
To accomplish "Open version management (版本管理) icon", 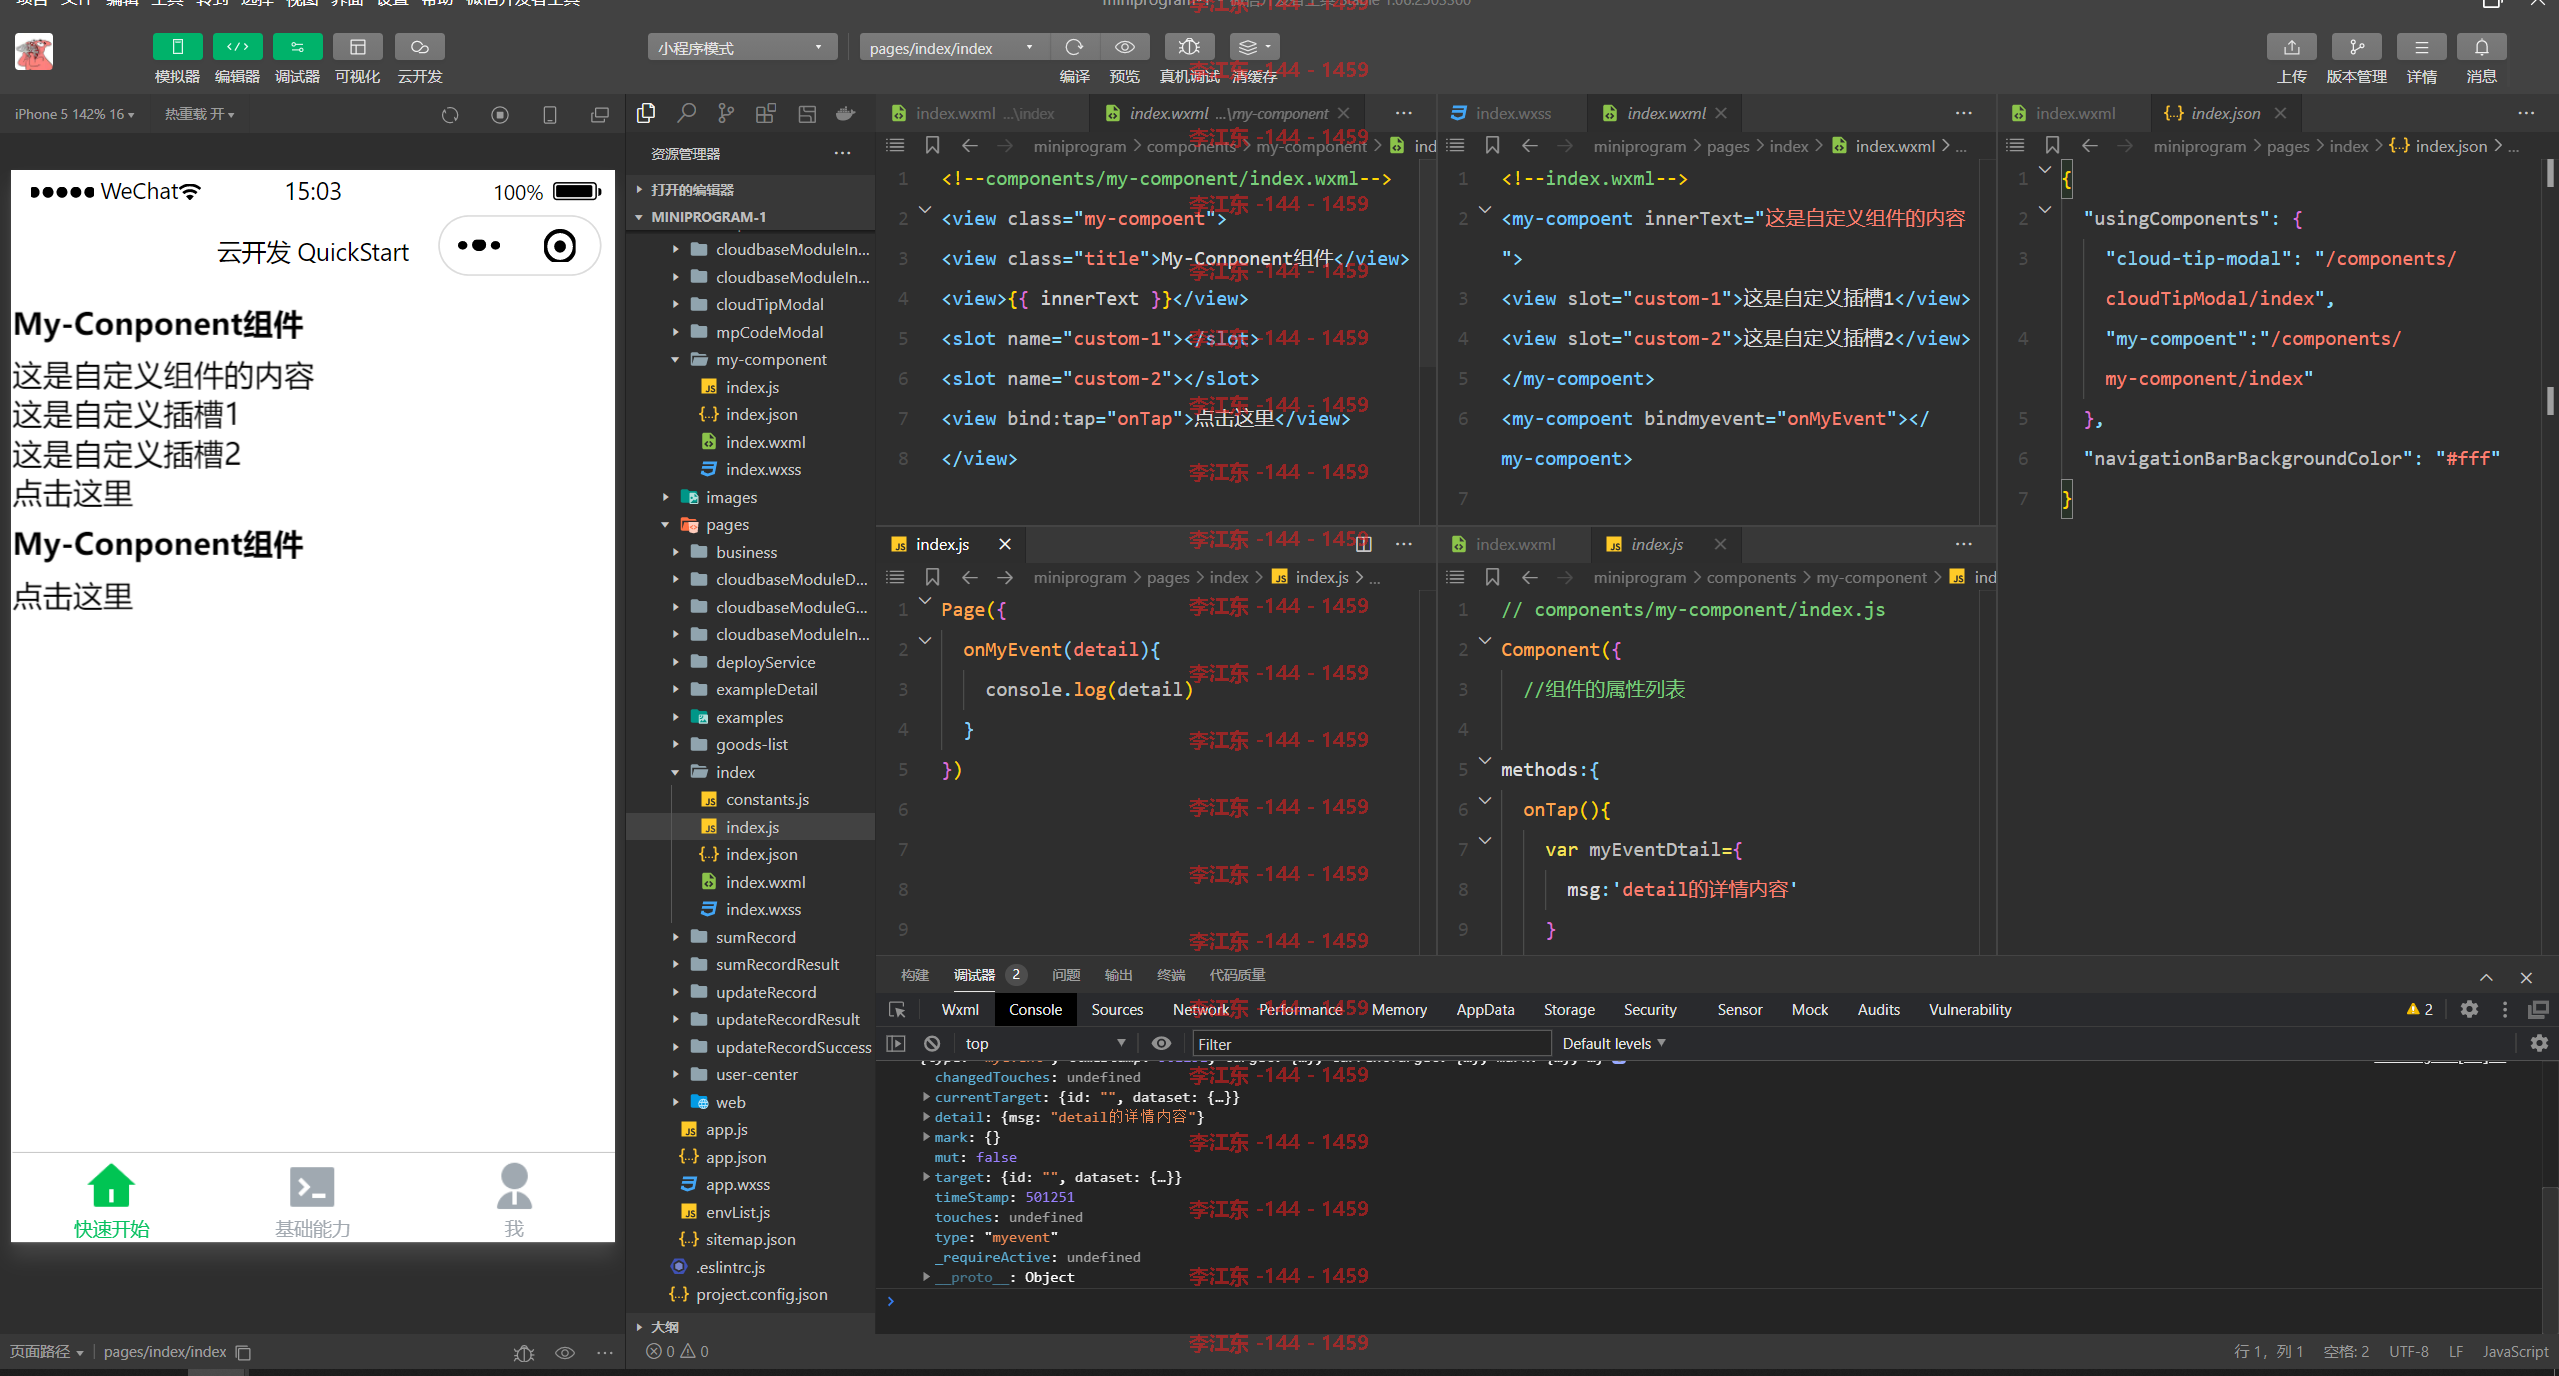I will [x=2356, y=47].
